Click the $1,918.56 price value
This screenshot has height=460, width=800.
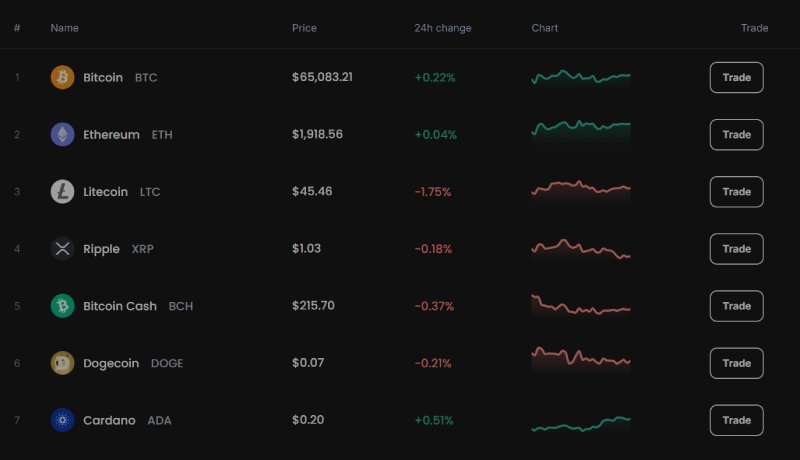[317, 134]
